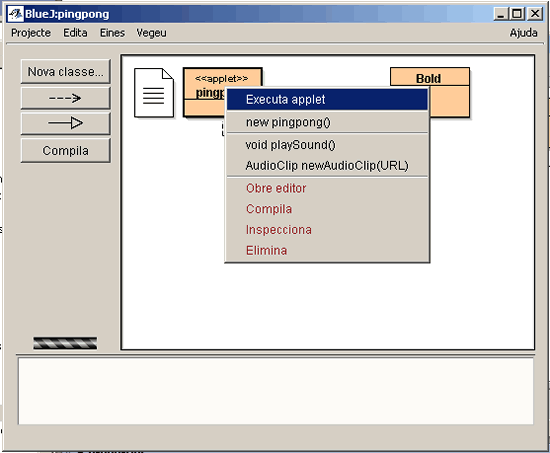Select Obre editor in context menu
Image resolution: width=550 pixels, height=453 pixels.
pos(327,188)
